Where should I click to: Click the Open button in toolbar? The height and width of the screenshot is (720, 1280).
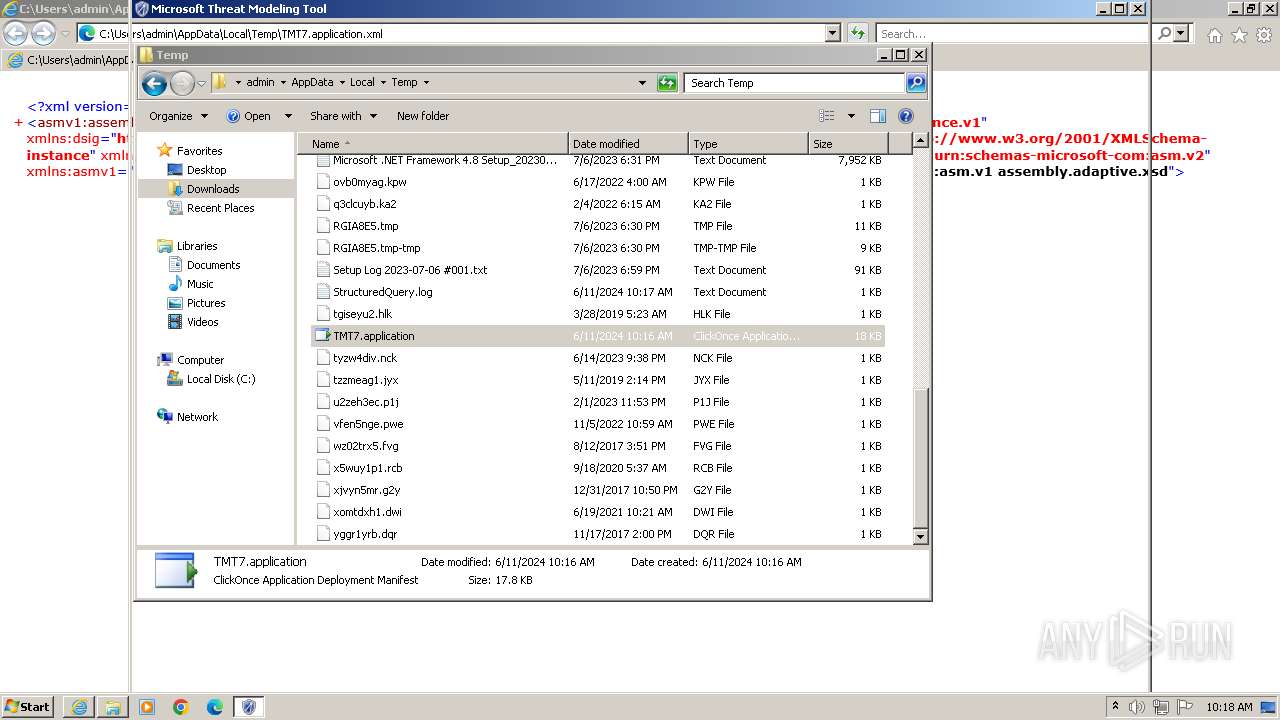tap(249, 116)
